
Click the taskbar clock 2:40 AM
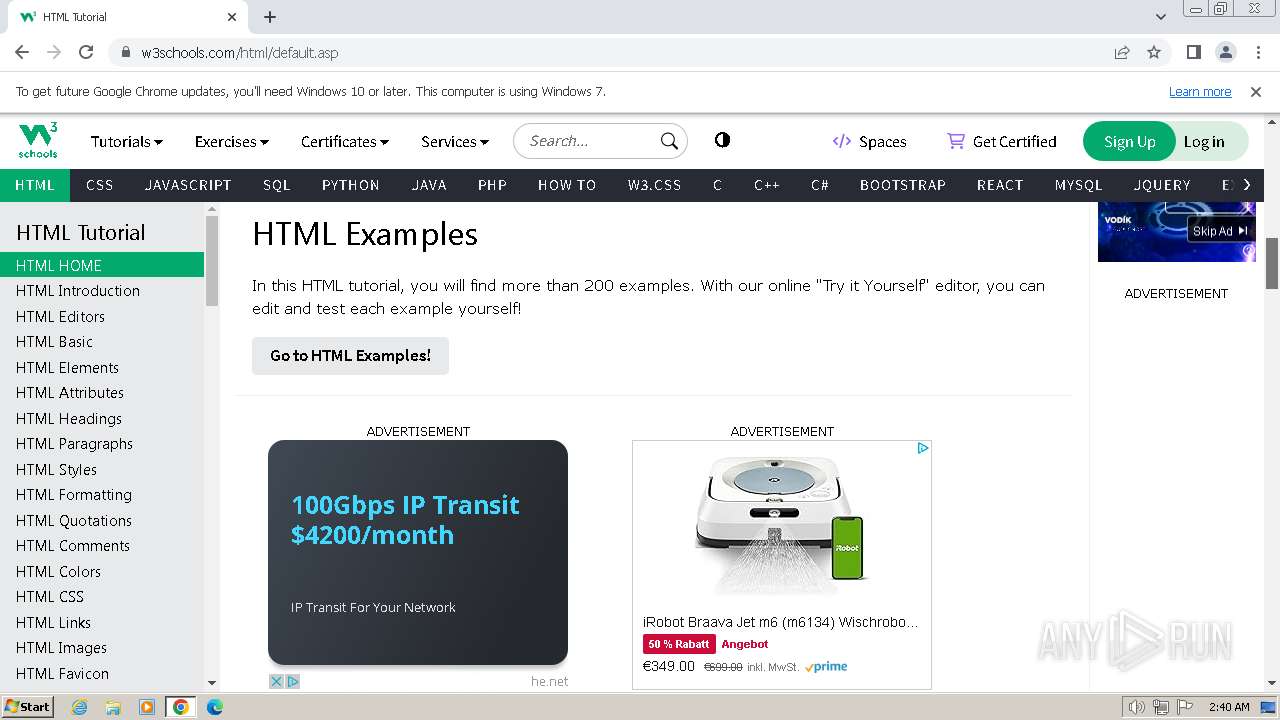point(1229,707)
